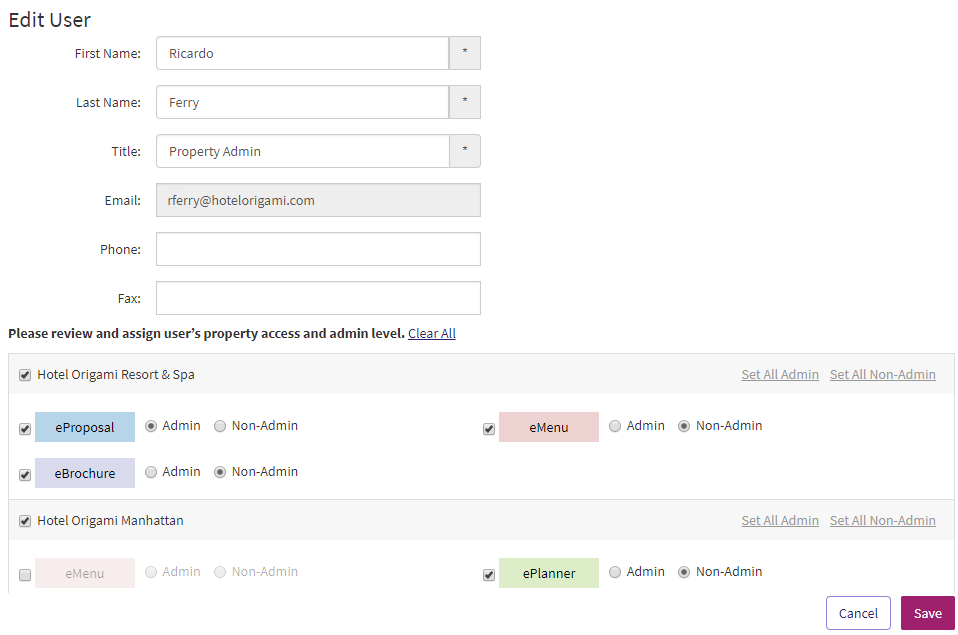
Task: Click Set All Admin for Resort & Spa
Action: coord(780,375)
